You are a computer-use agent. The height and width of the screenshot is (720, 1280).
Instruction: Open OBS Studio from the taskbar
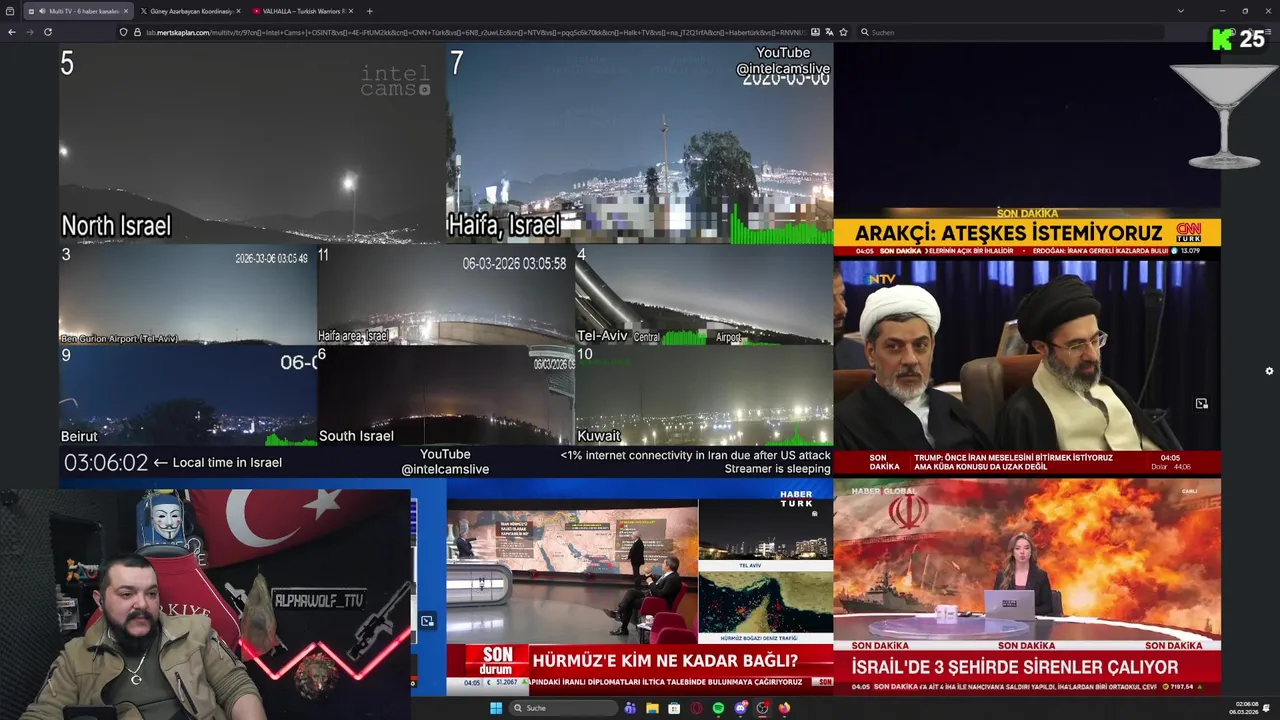click(763, 708)
